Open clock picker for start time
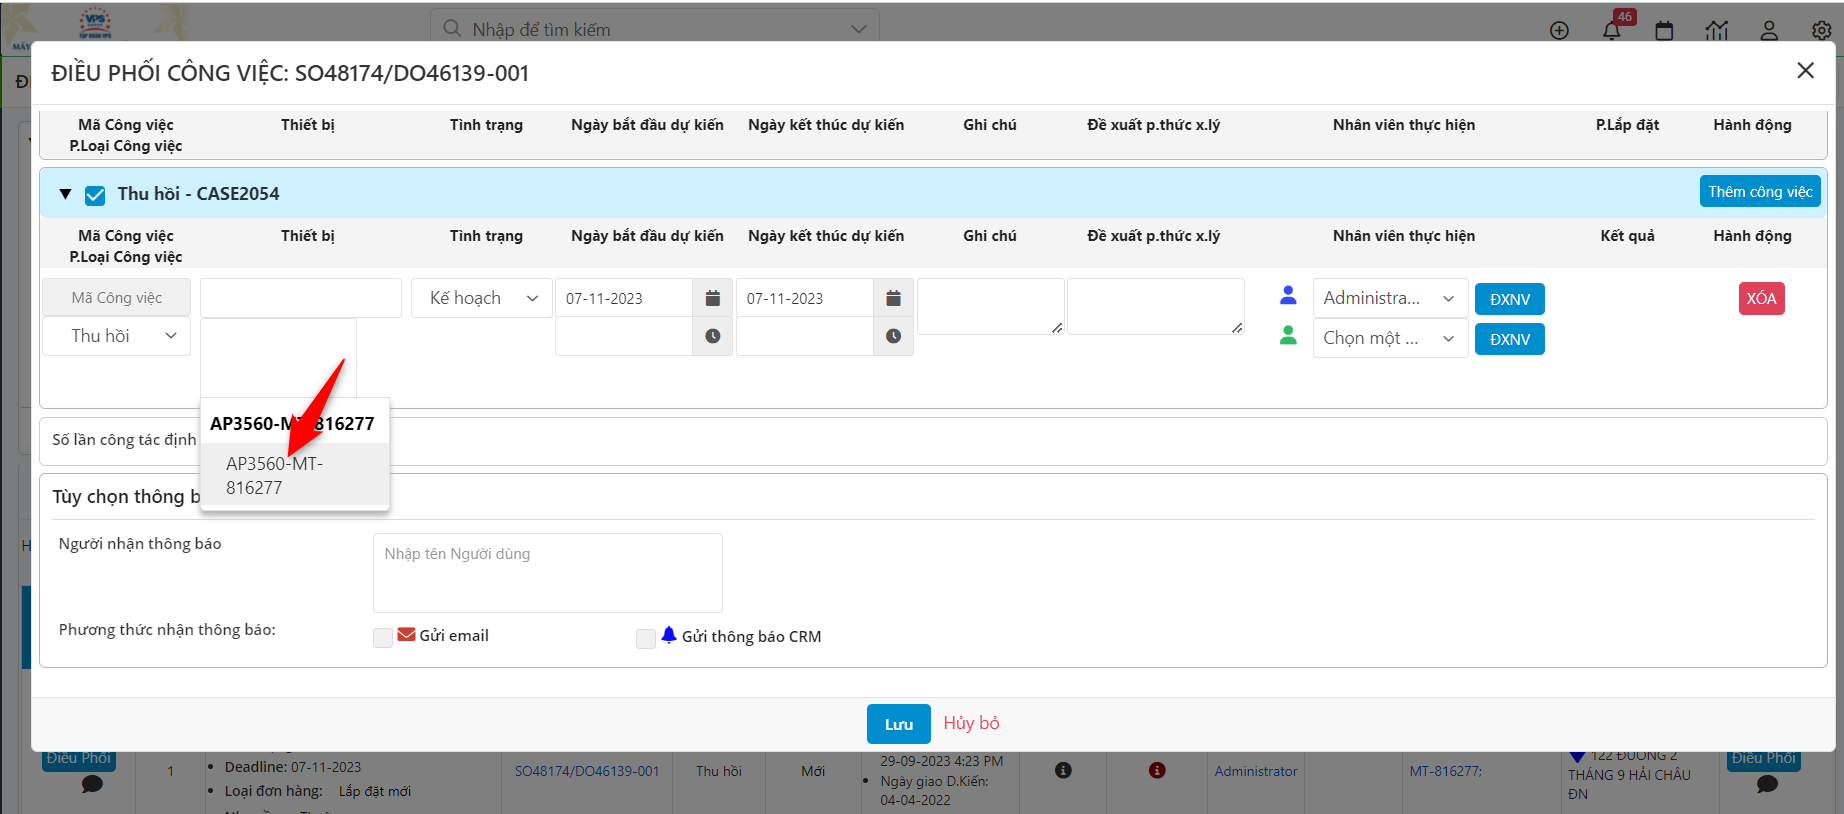The height and width of the screenshot is (814, 1844). point(713,336)
